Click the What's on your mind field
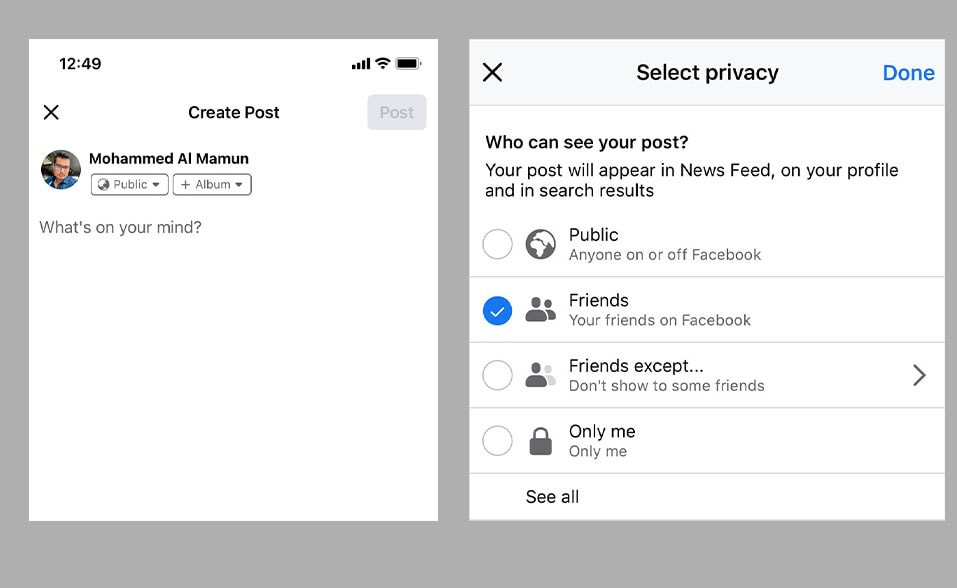957x588 pixels. tap(121, 228)
